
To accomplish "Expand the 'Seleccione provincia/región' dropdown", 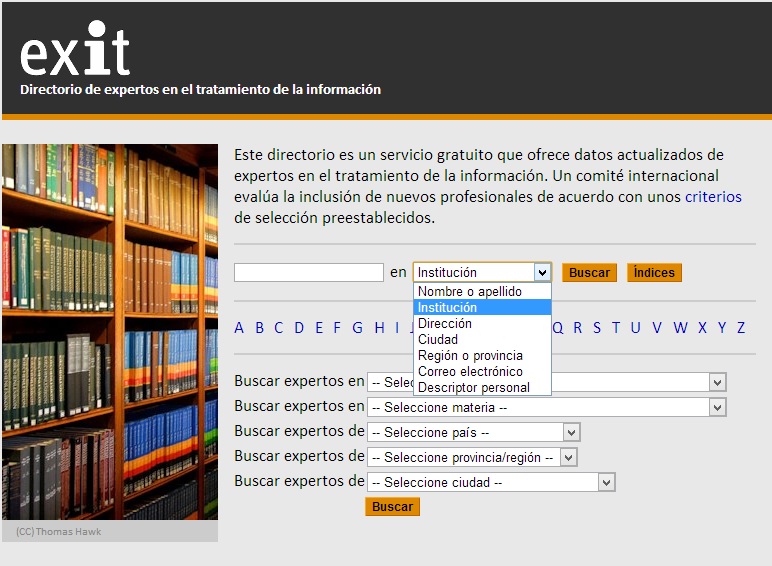I will click(x=471, y=457).
